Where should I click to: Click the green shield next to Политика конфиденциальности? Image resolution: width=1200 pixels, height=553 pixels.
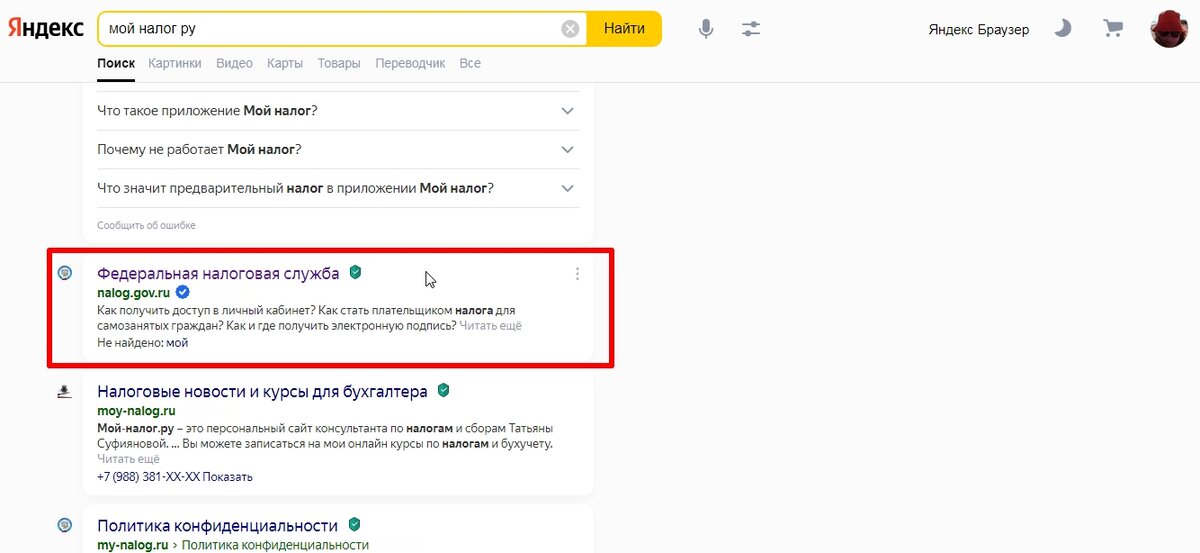click(x=354, y=524)
